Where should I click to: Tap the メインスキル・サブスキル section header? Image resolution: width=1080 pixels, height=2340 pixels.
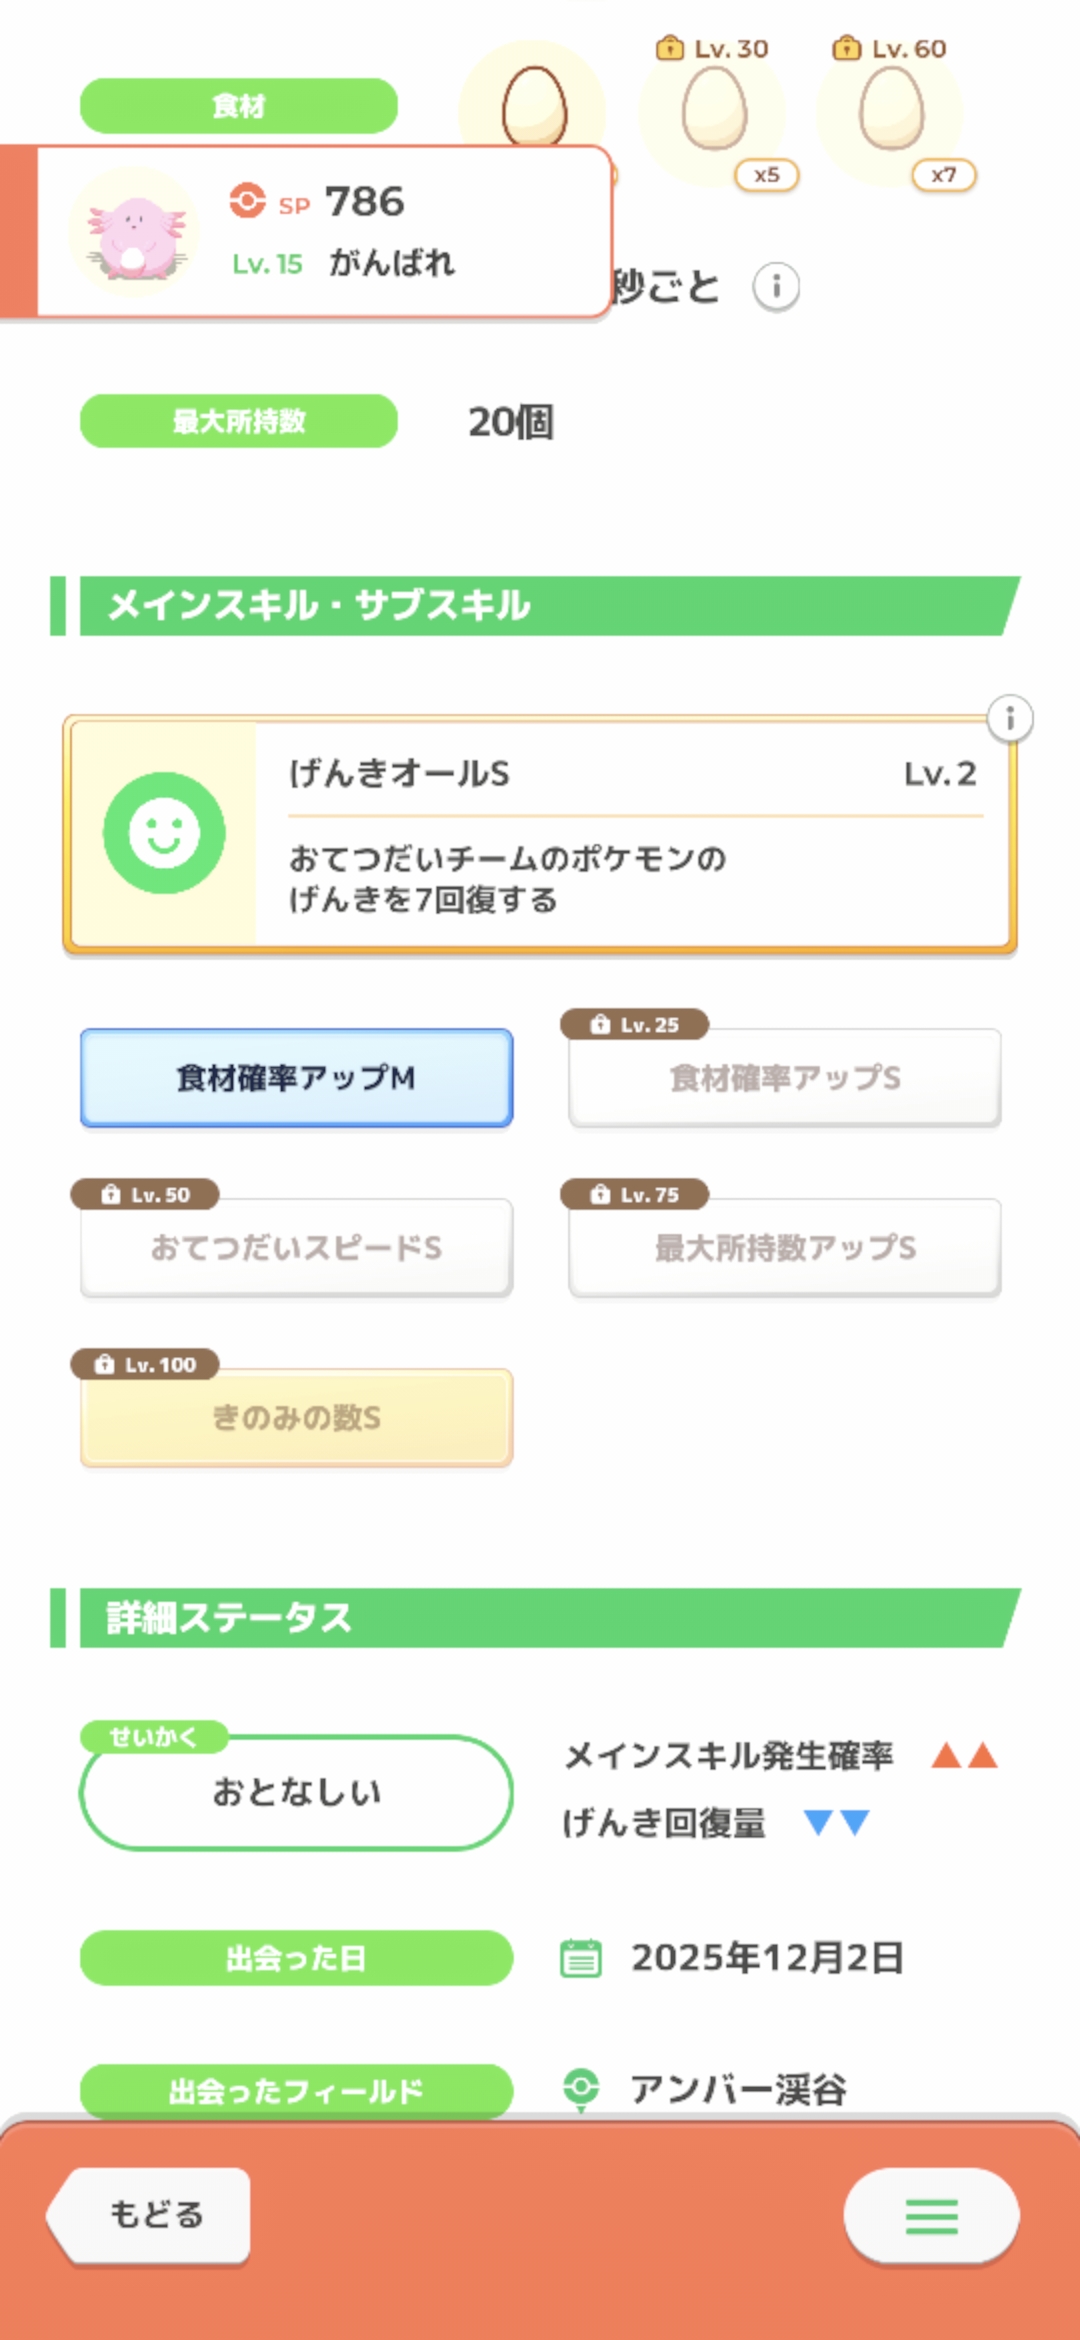(540, 606)
